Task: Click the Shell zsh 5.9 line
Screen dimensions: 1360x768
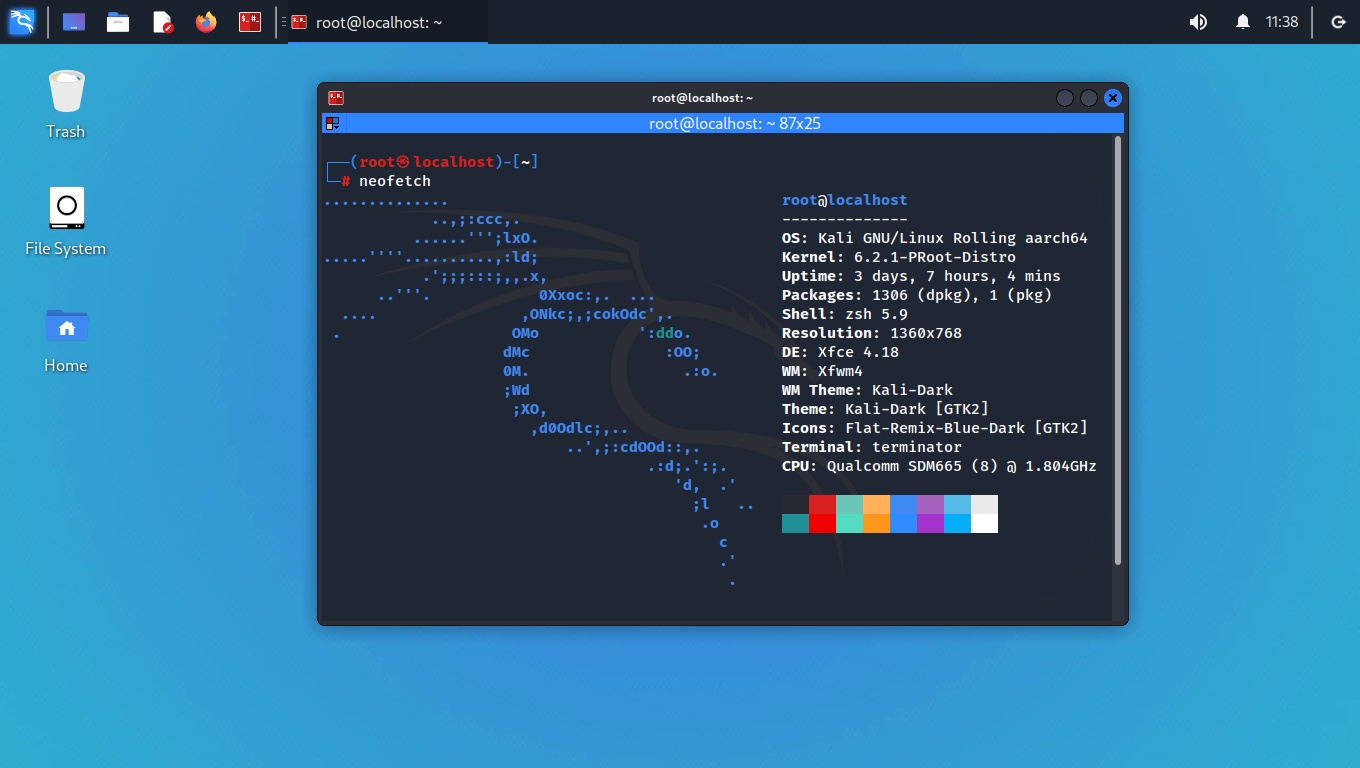Action: 845,314
